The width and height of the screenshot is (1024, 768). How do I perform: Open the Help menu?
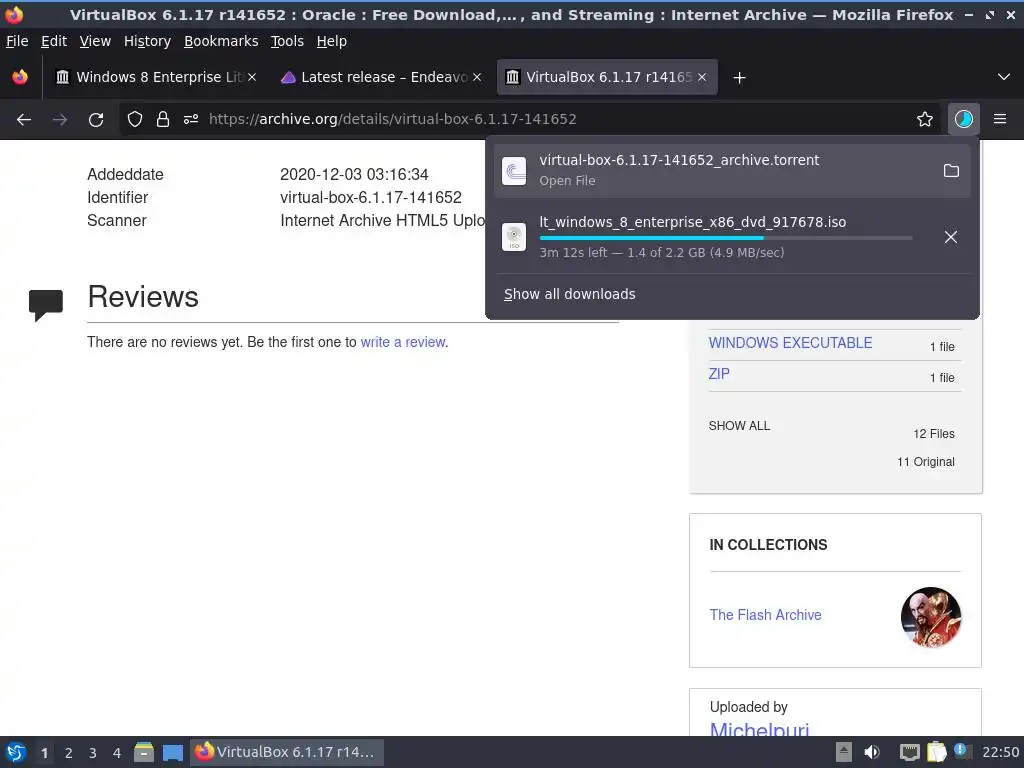tap(332, 41)
